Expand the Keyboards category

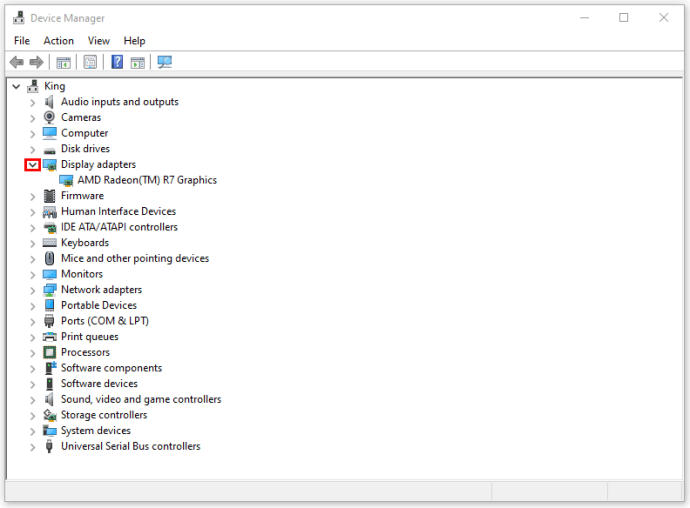pos(33,244)
